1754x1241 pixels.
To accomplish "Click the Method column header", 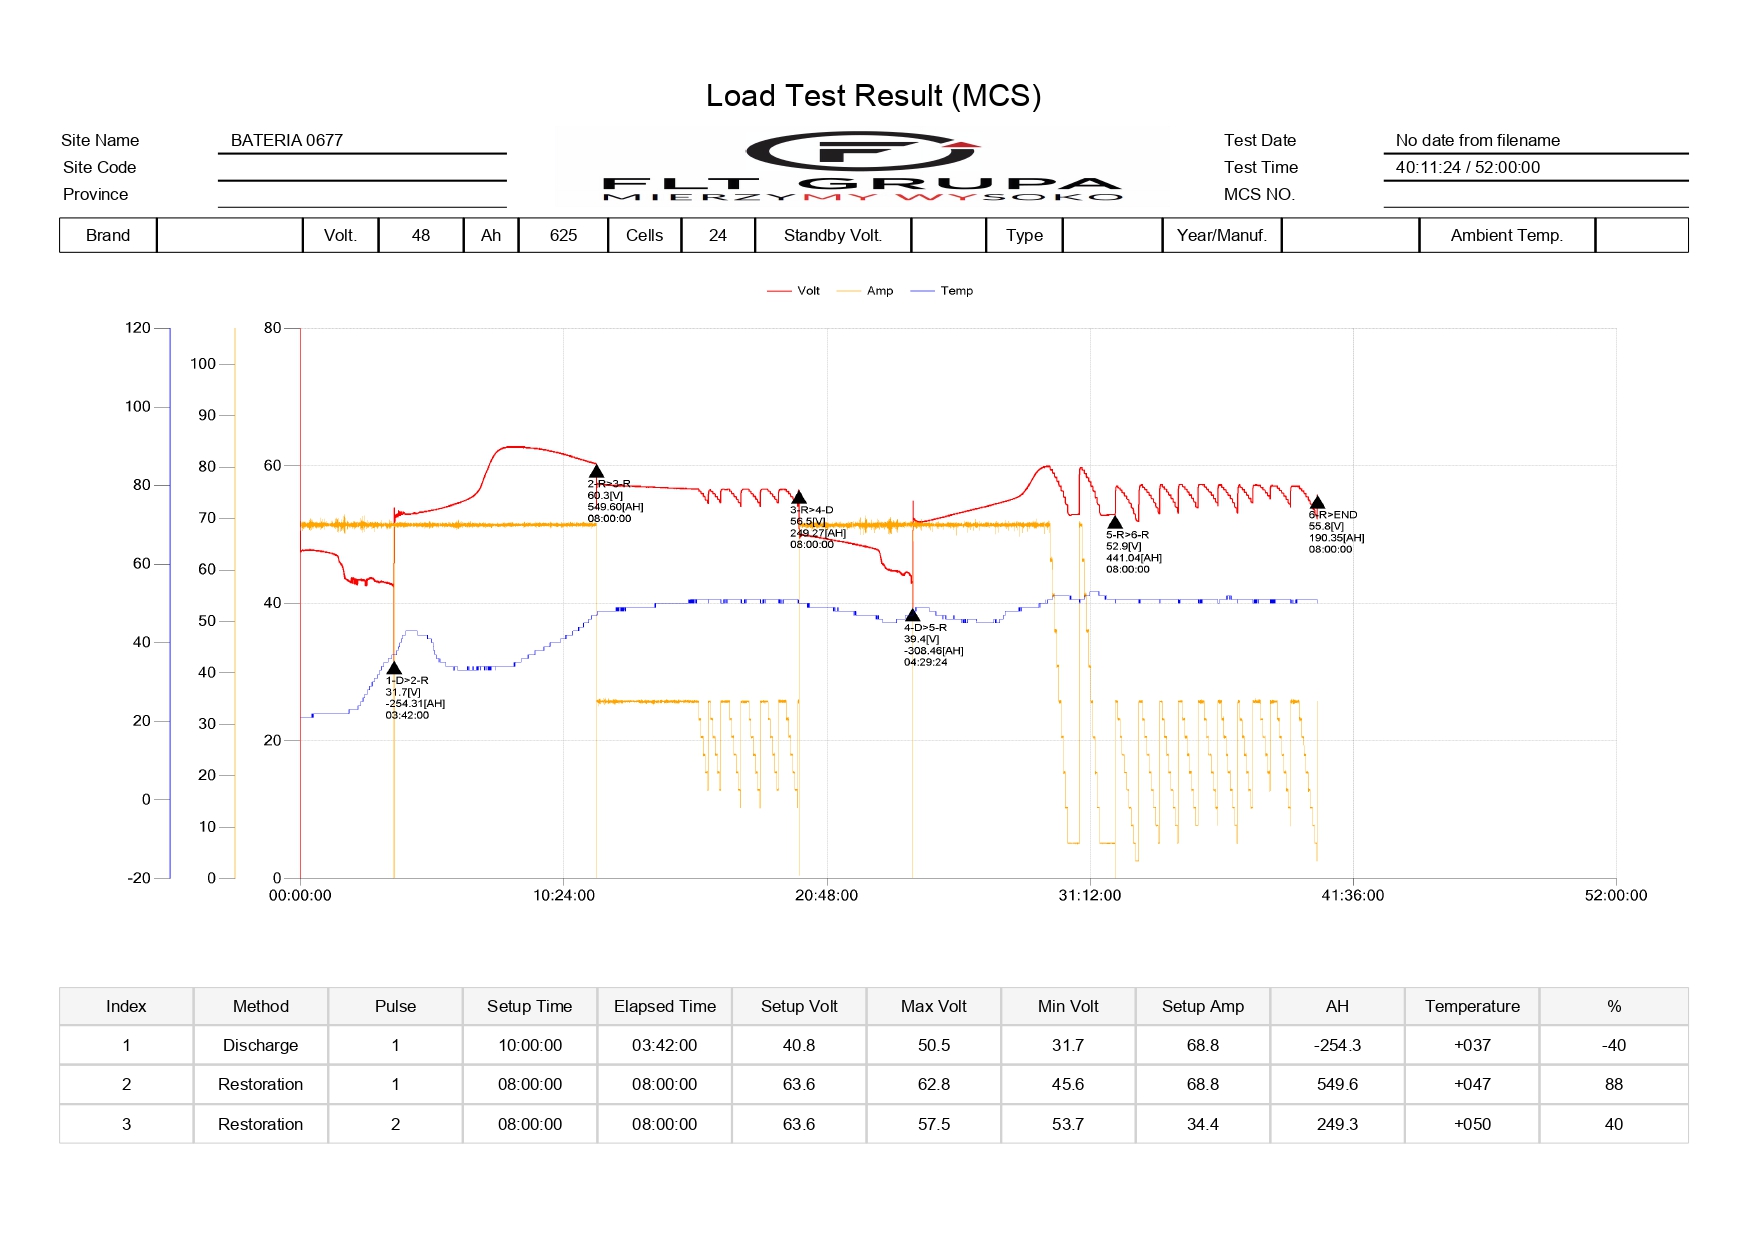I will pyautogui.click(x=261, y=1007).
